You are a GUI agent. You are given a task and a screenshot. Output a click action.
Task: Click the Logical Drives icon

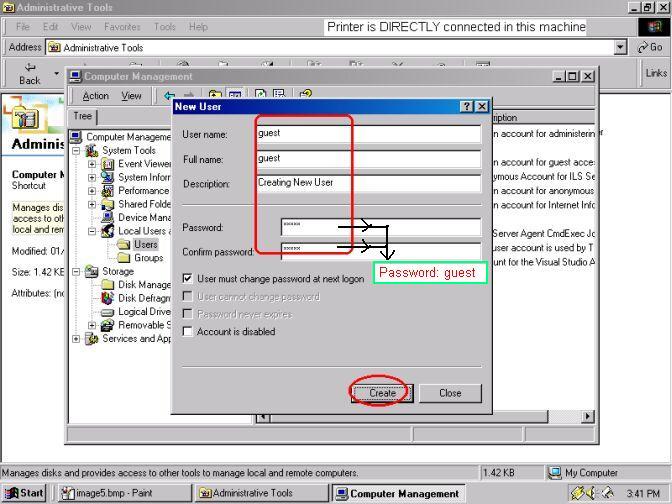coord(108,312)
